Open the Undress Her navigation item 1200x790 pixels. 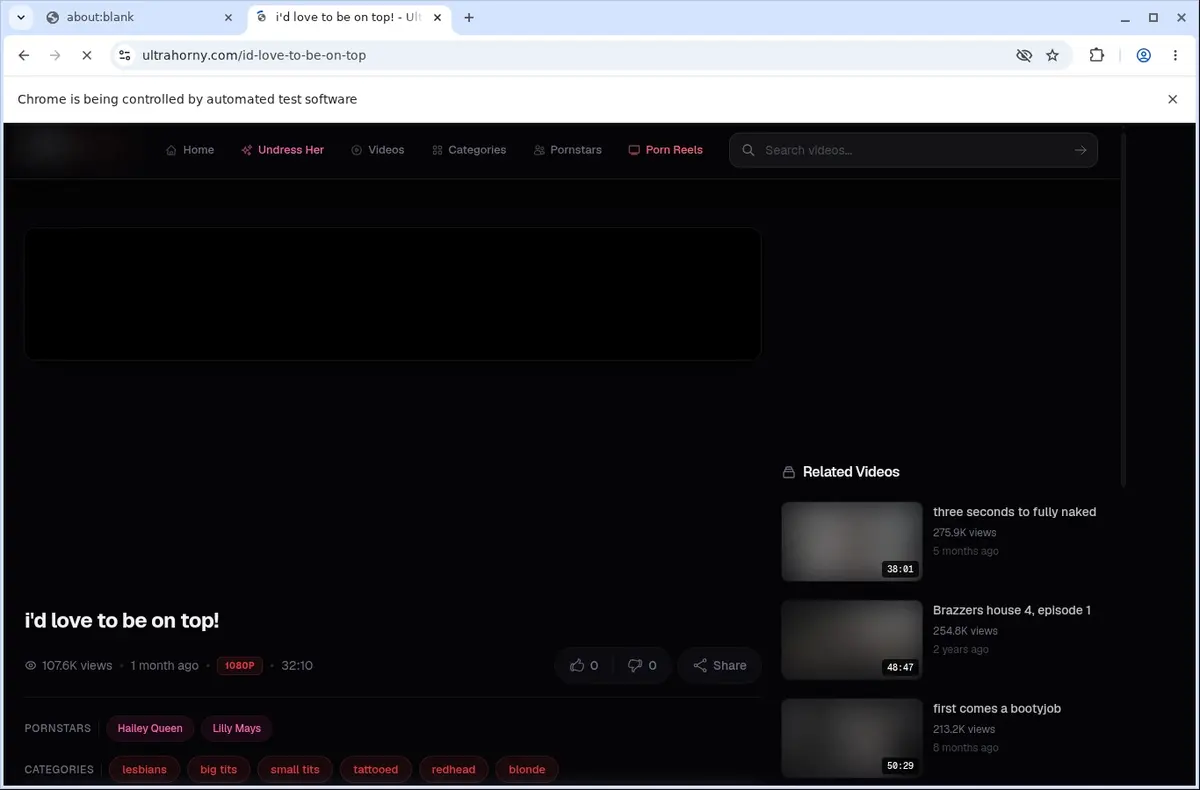(x=283, y=150)
